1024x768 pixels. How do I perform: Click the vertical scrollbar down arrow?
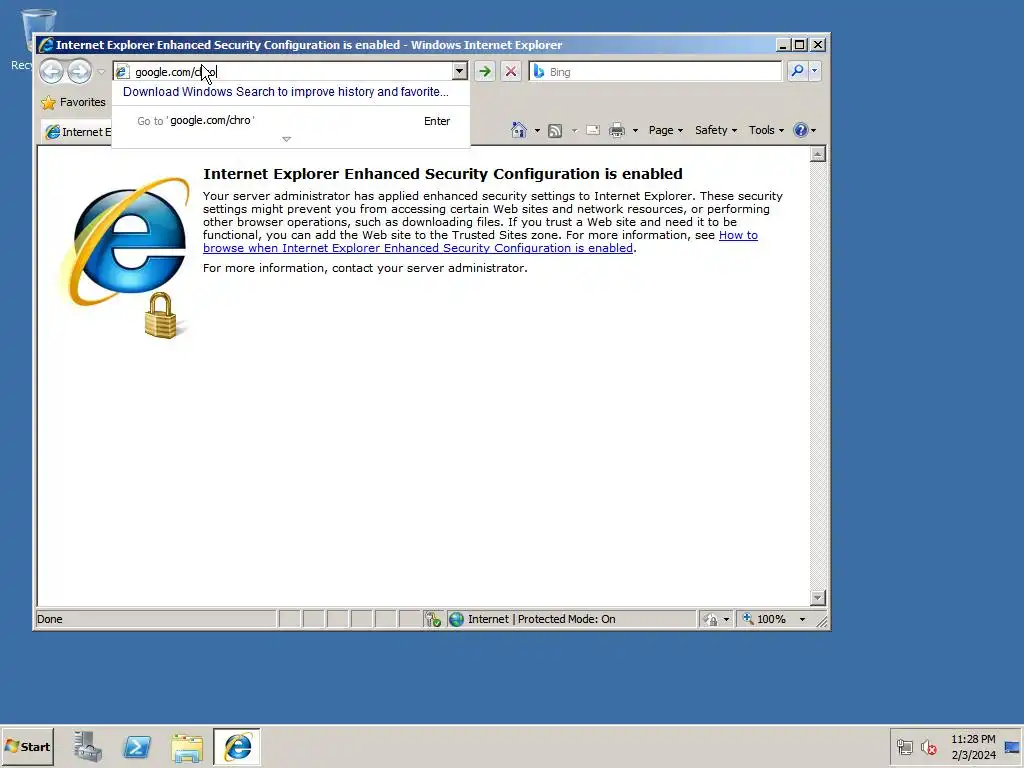tap(818, 598)
